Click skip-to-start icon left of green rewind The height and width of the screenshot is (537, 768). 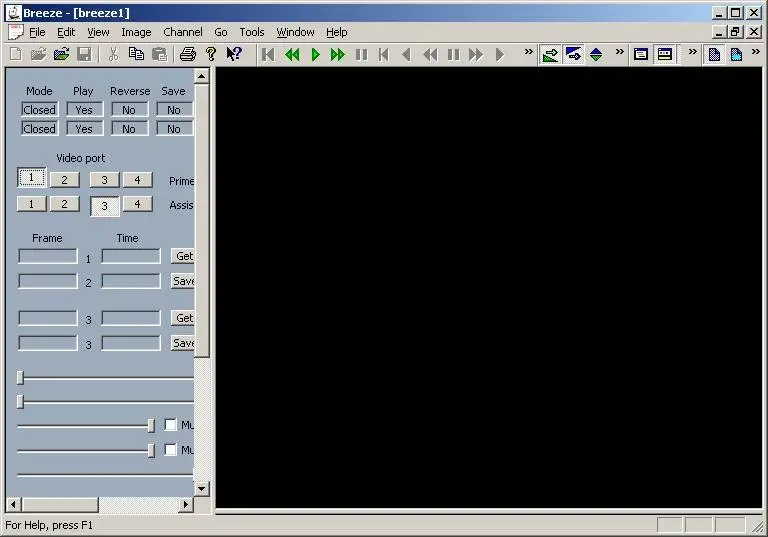click(x=268, y=54)
